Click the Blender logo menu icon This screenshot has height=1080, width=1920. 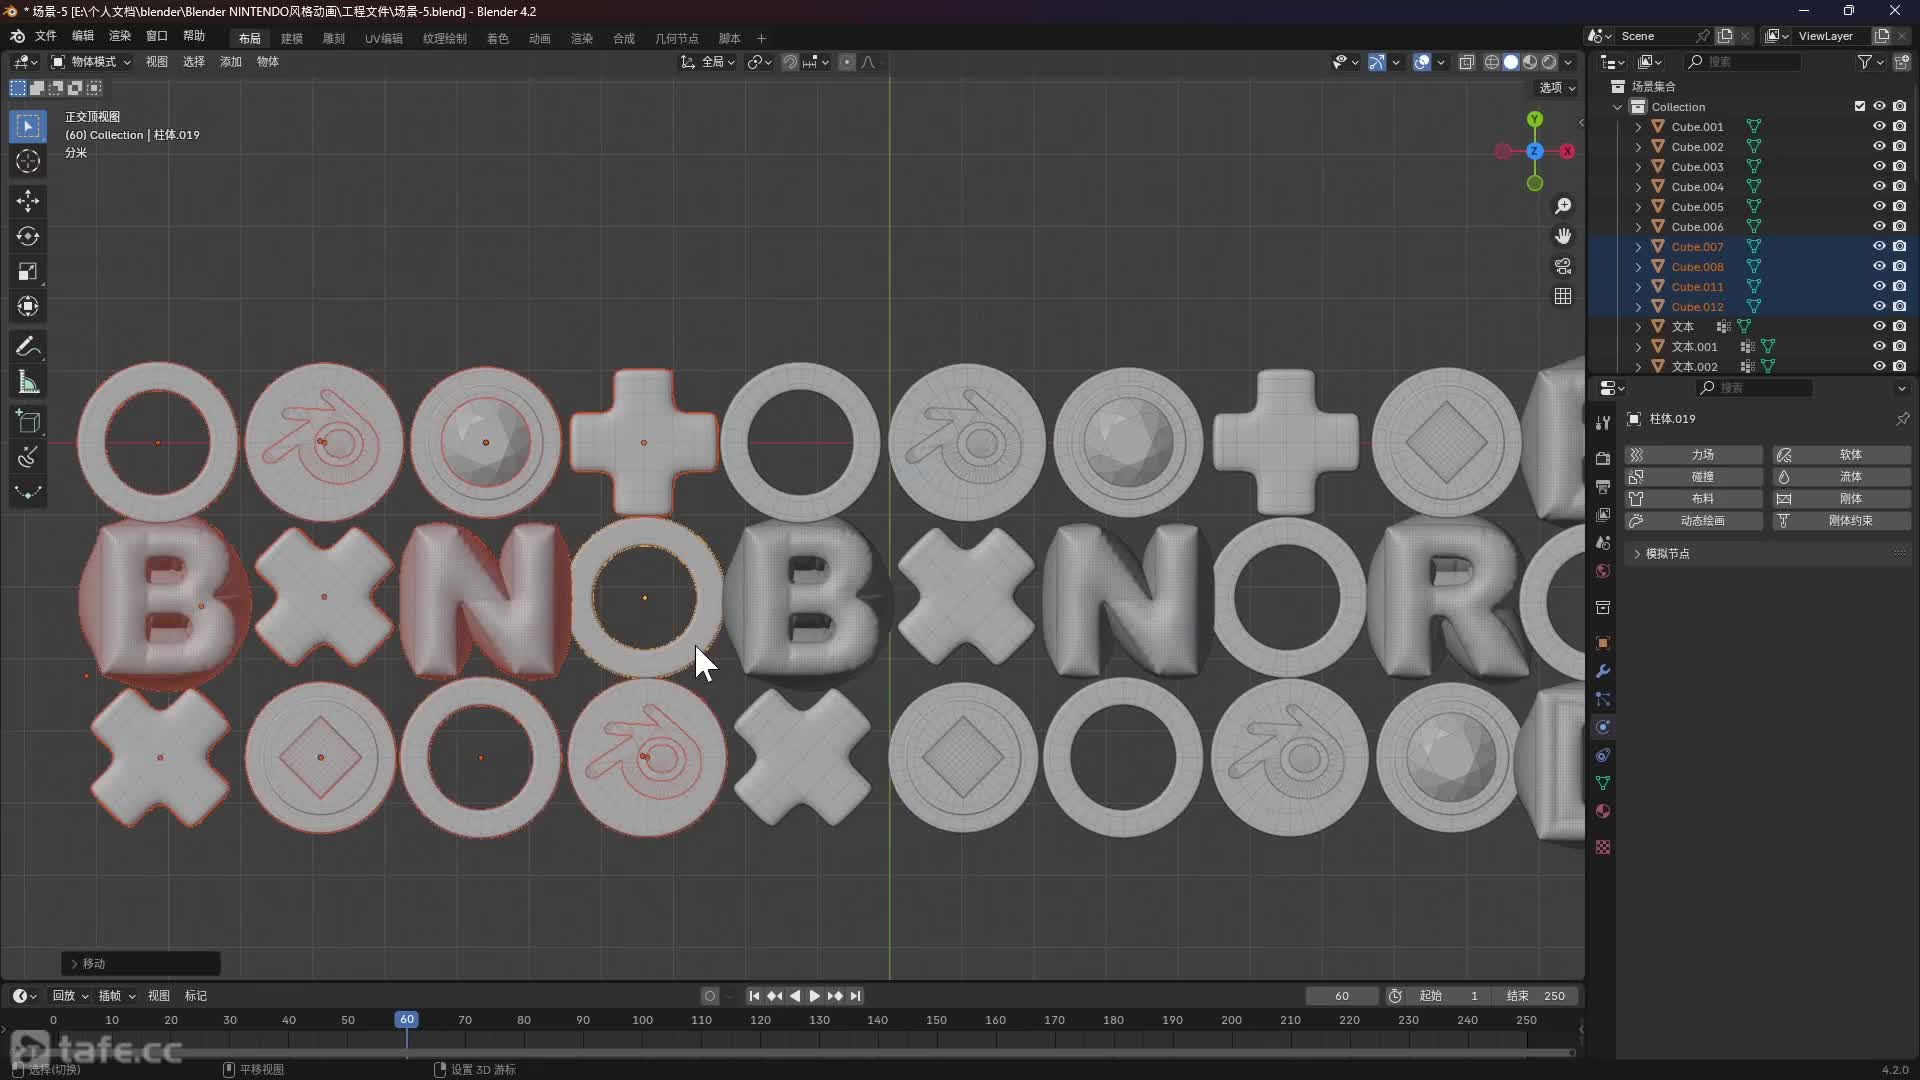tap(17, 36)
